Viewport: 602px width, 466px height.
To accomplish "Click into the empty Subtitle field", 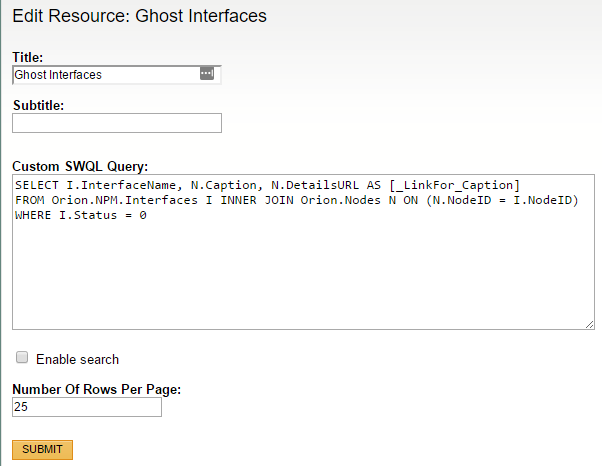I will coord(117,123).
